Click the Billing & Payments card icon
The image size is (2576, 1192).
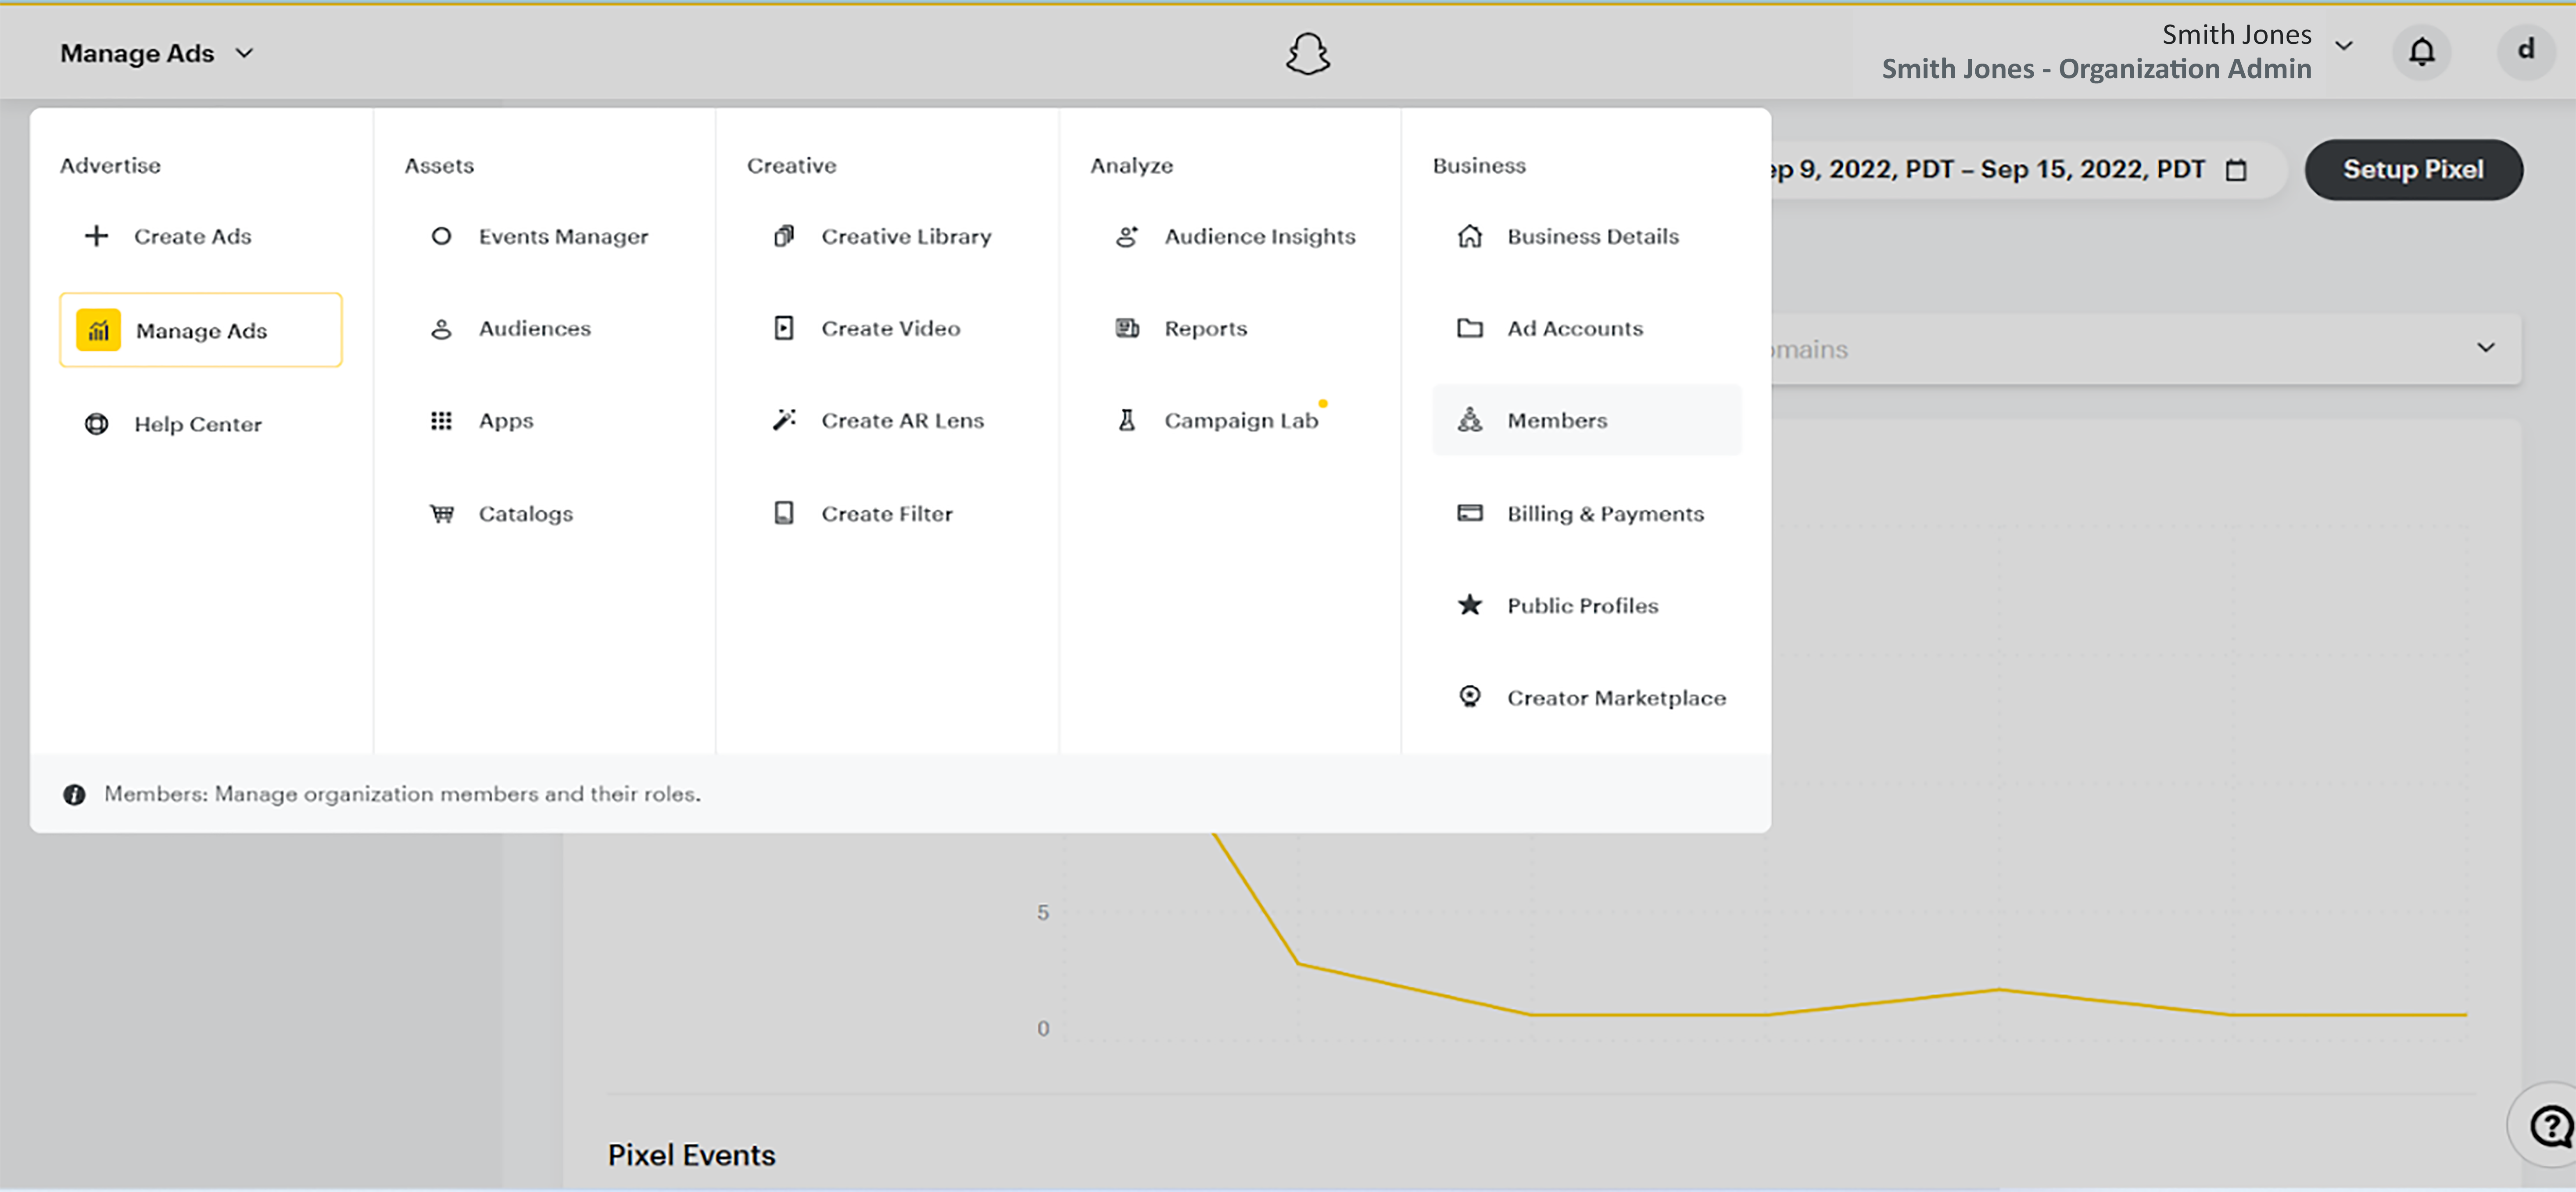pos(1470,513)
